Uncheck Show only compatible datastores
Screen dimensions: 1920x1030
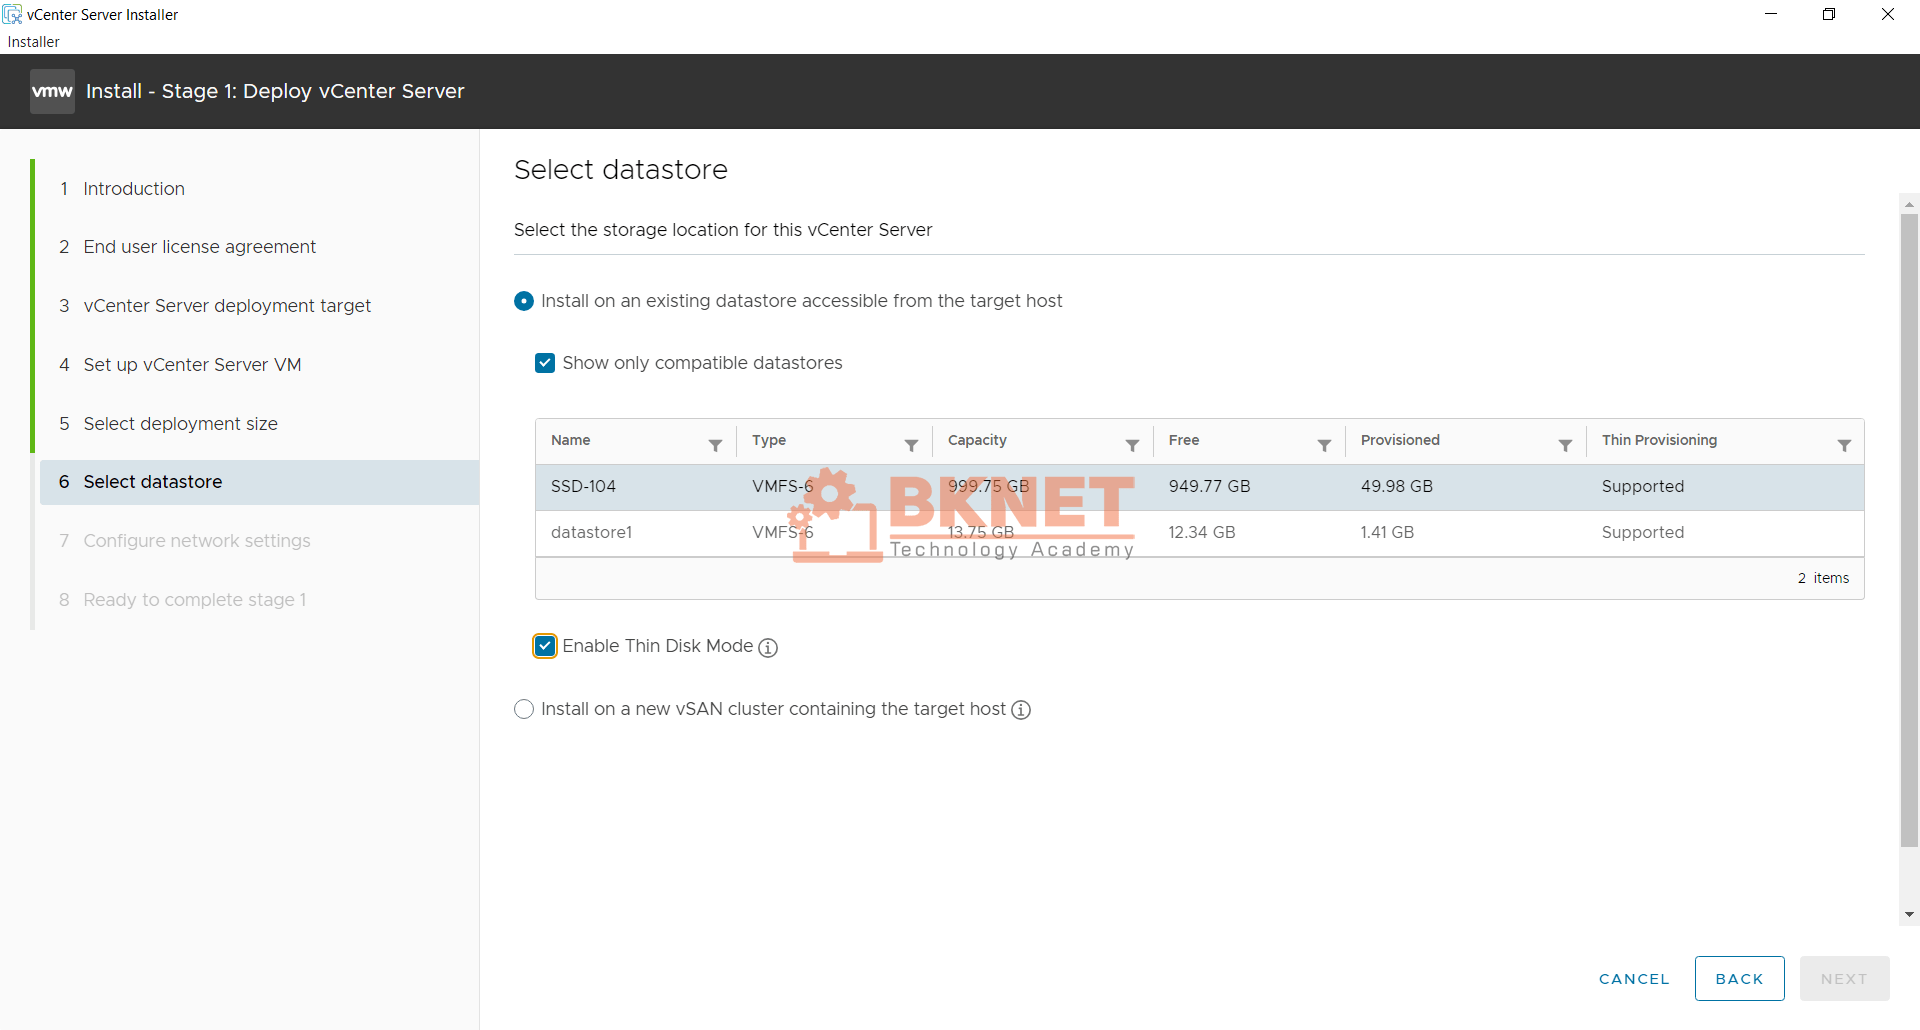click(545, 363)
